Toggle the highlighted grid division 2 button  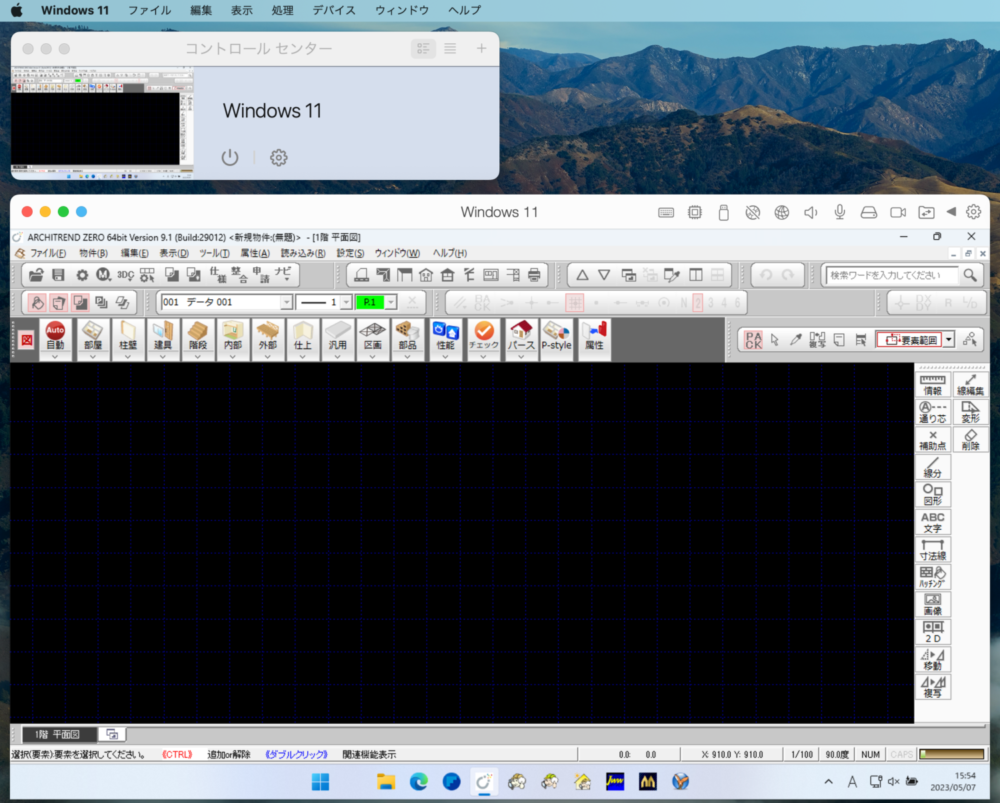click(698, 303)
